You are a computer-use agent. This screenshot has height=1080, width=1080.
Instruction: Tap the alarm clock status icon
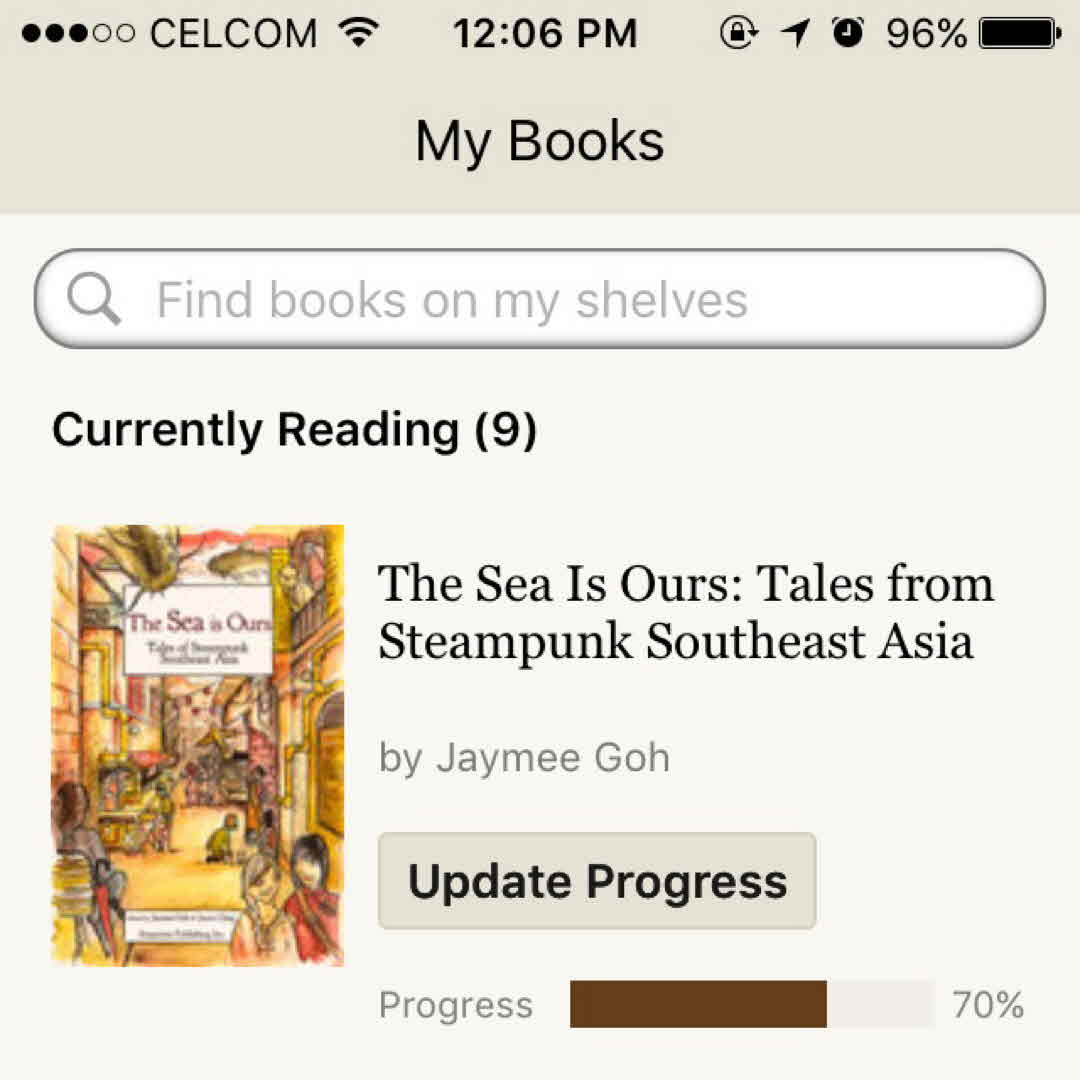tap(848, 34)
